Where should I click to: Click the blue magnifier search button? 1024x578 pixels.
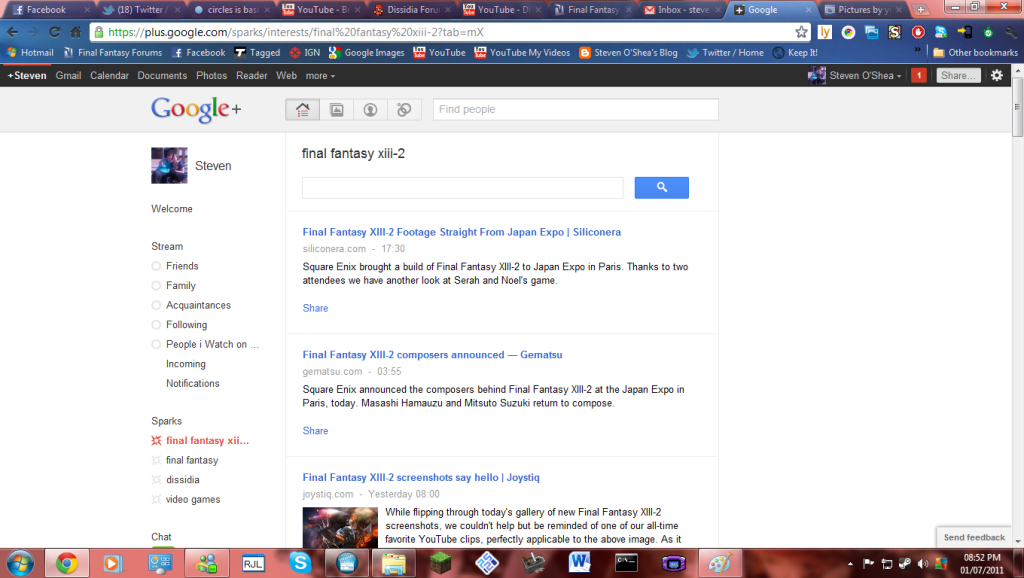661,187
